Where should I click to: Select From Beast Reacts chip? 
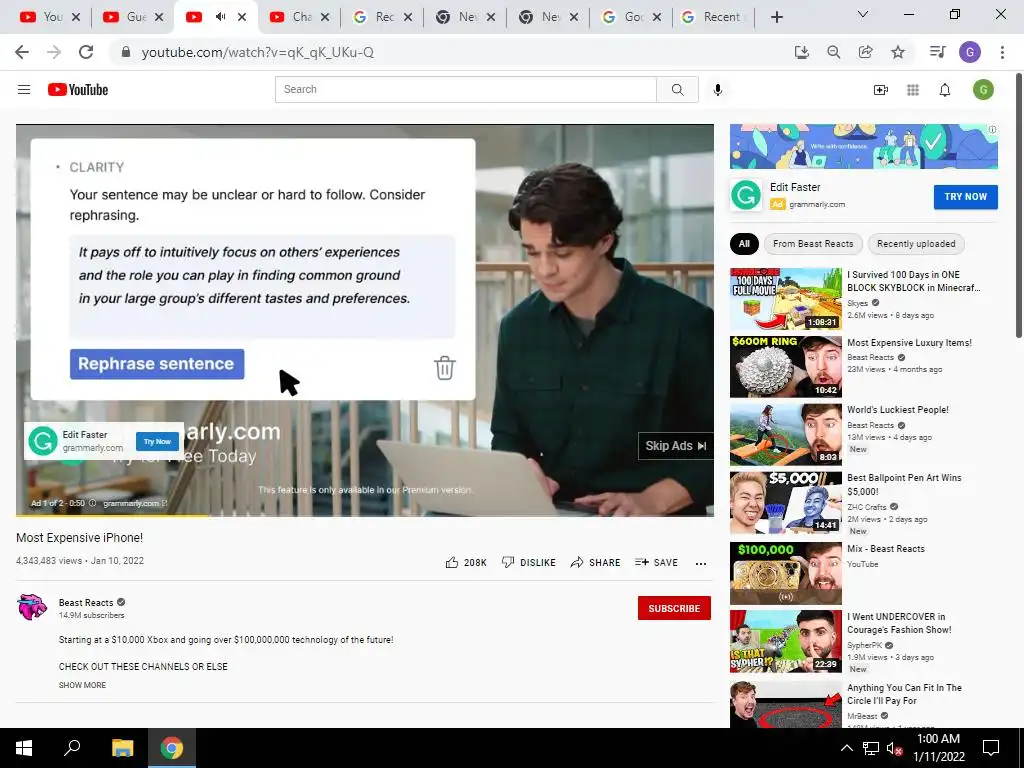(813, 244)
